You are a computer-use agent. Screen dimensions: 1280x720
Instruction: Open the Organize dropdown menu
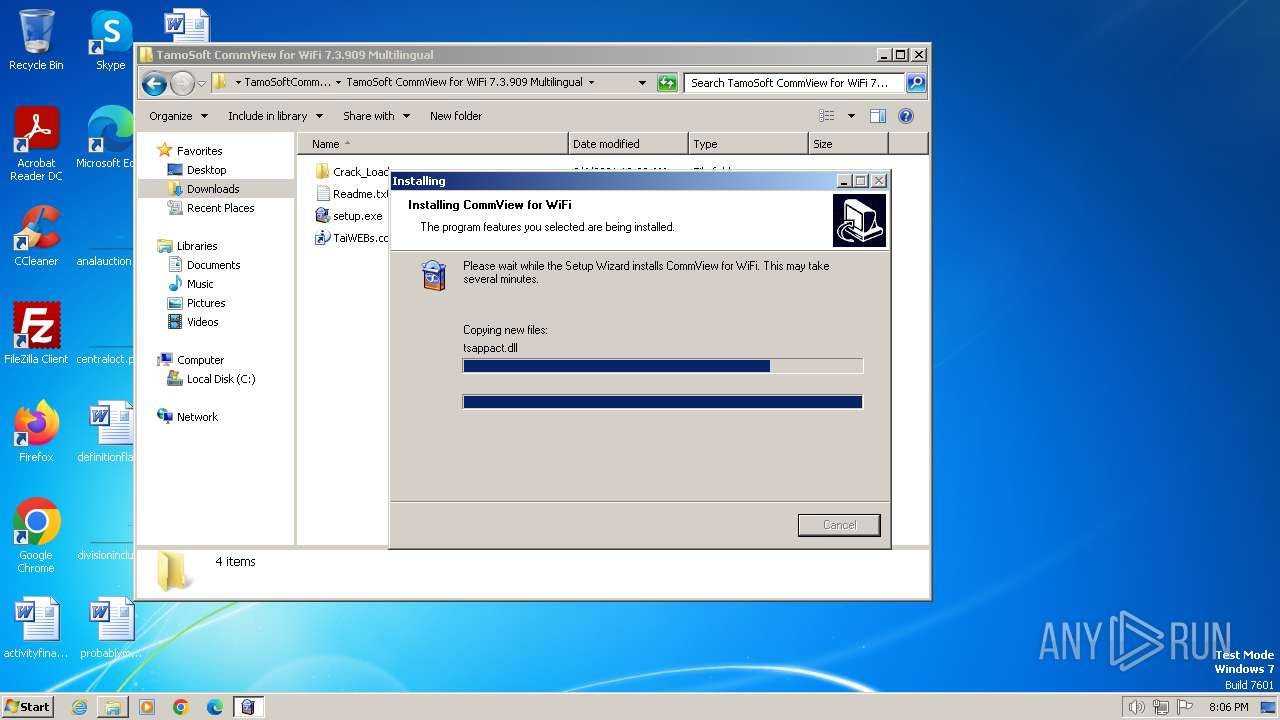178,116
